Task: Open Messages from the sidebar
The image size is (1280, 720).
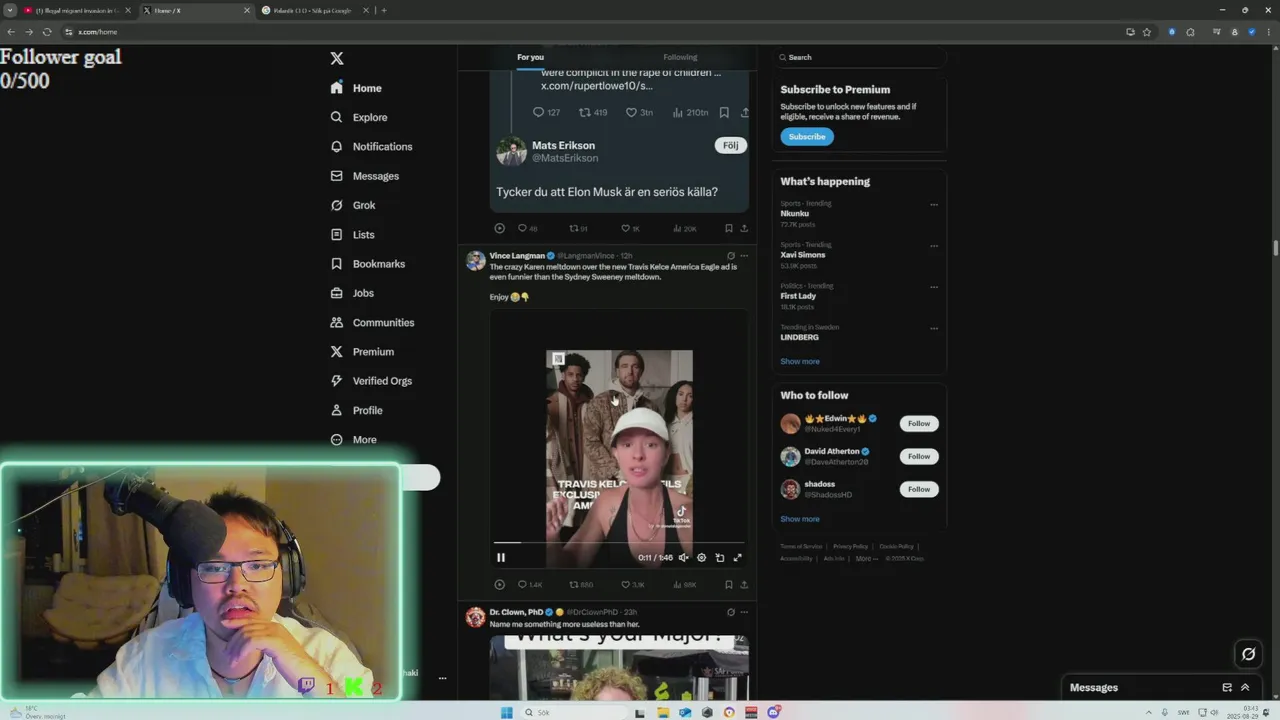Action: [364, 176]
